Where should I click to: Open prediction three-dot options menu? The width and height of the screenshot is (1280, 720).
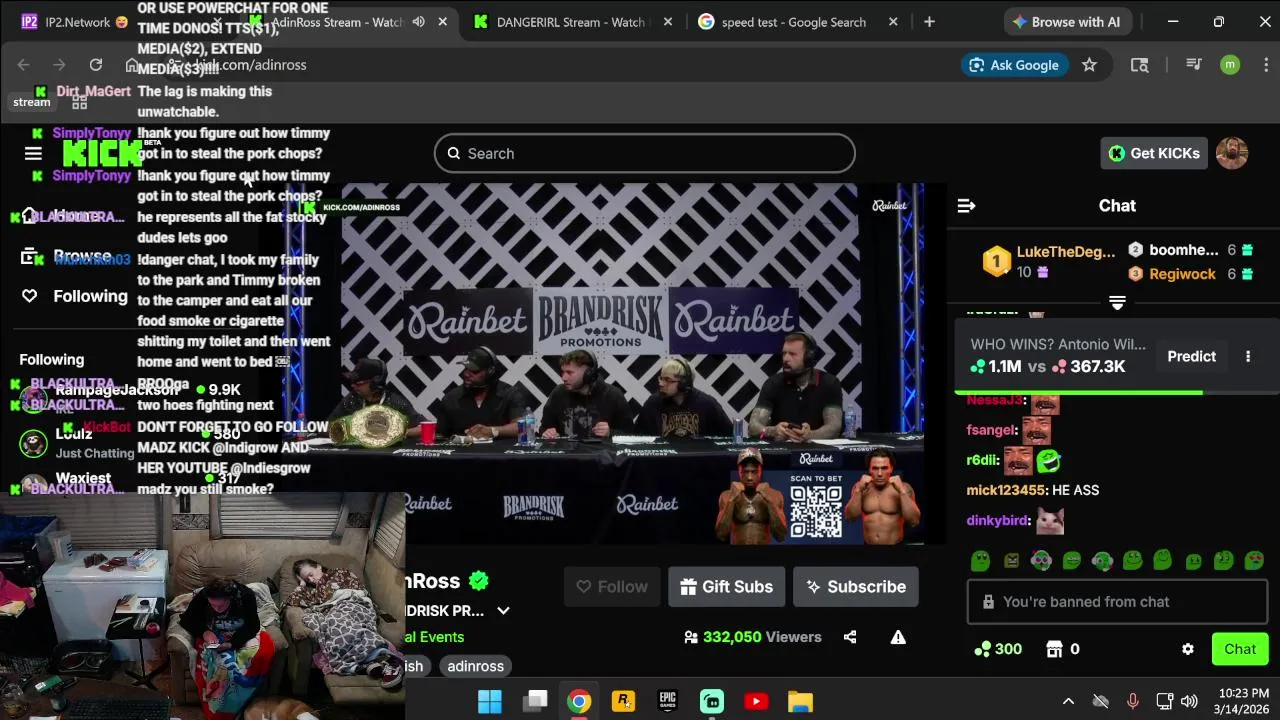coord(1248,356)
